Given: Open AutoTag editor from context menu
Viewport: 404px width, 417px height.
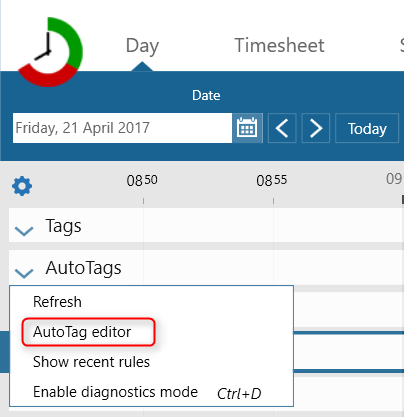Looking at the screenshot, I should [x=82, y=332].
